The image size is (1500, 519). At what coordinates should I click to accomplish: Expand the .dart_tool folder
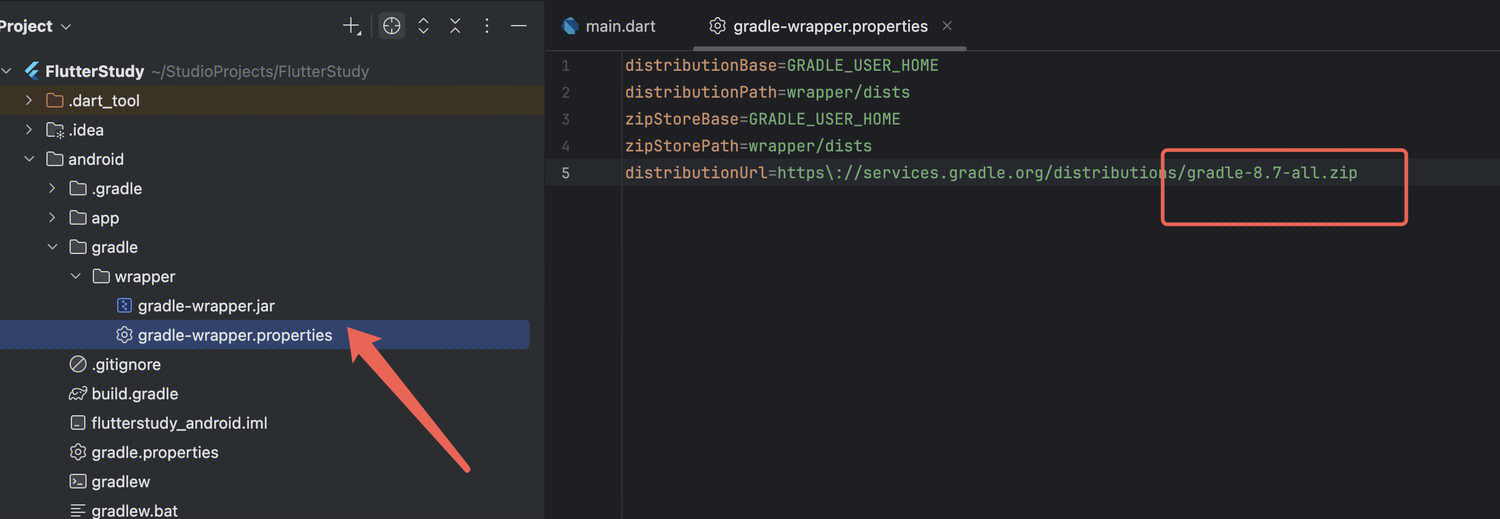click(x=29, y=101)
